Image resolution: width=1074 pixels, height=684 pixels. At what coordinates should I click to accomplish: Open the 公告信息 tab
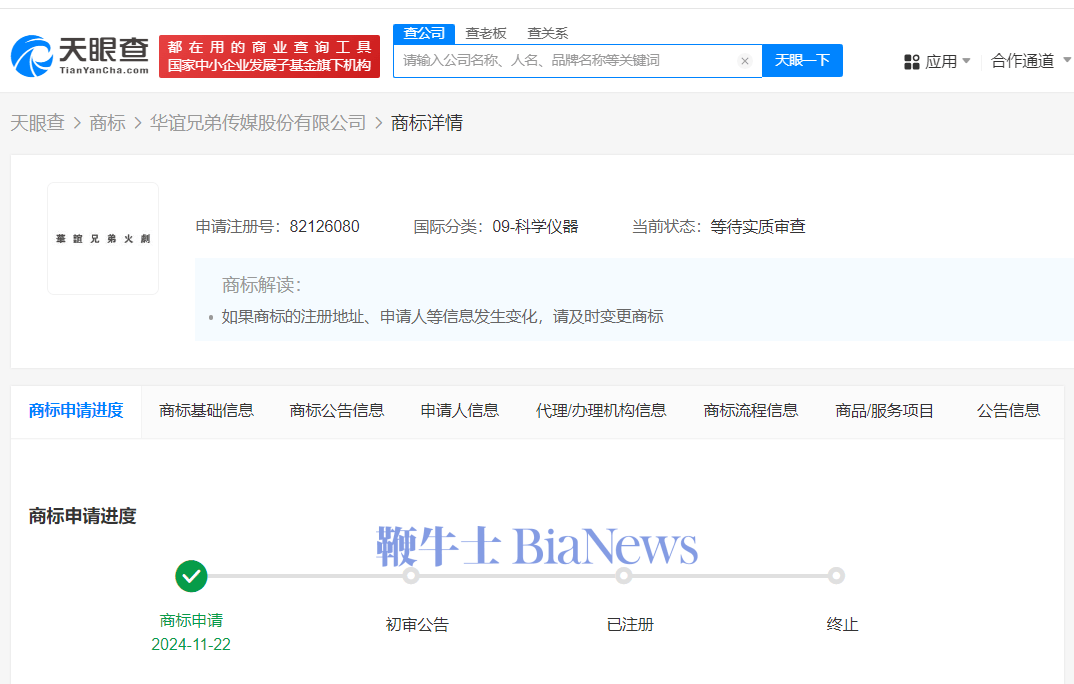(x=1008, y=411)
